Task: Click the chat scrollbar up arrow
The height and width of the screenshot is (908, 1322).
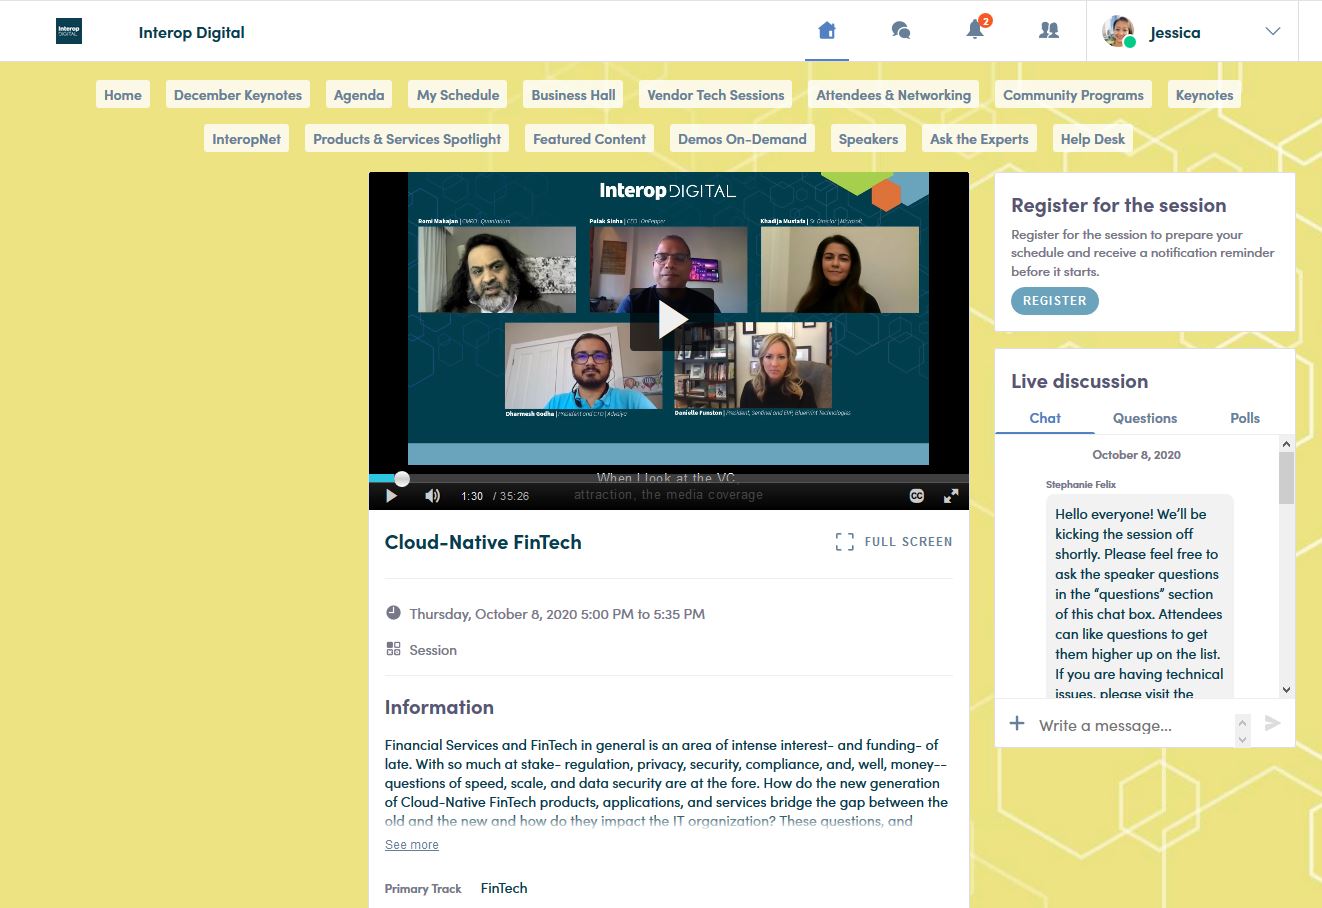Action: (1286, 444)
